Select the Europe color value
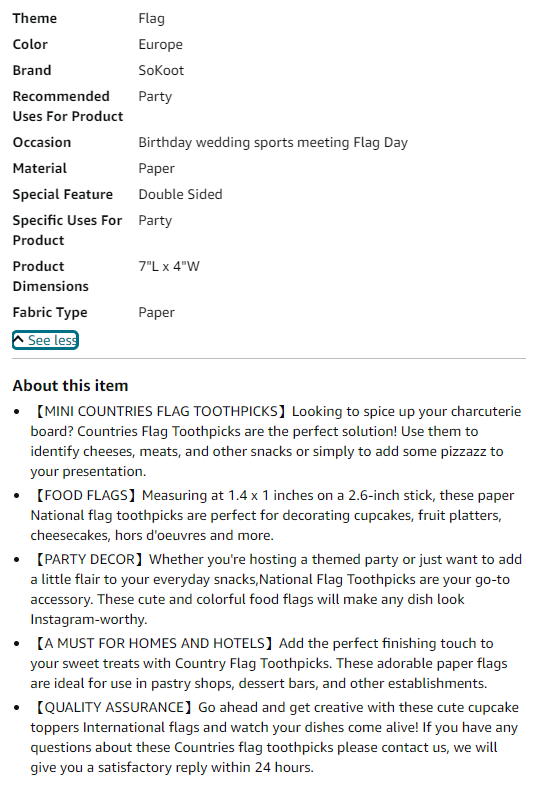Viewport: 546px width, 787px height. coord(161,45)
